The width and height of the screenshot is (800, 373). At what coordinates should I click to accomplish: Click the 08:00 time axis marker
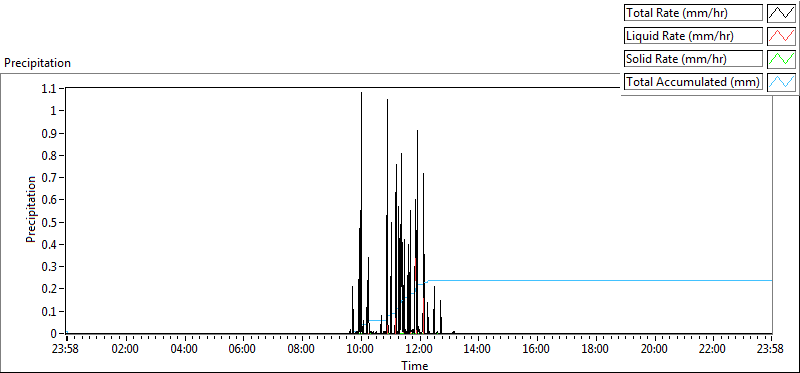(x=303, y=350)
